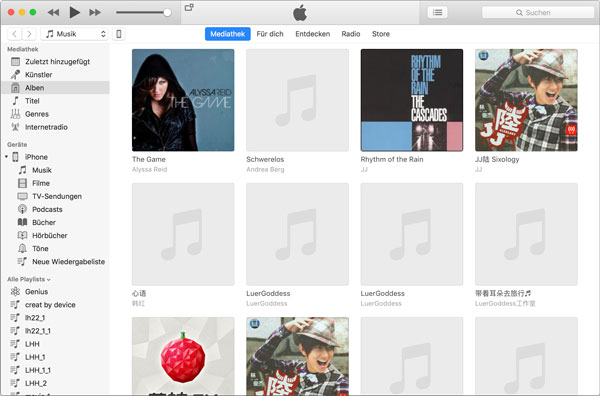Screen dimensions: 600x396
Task: Open Bücher under iPhone
Action: coord(55,222)
